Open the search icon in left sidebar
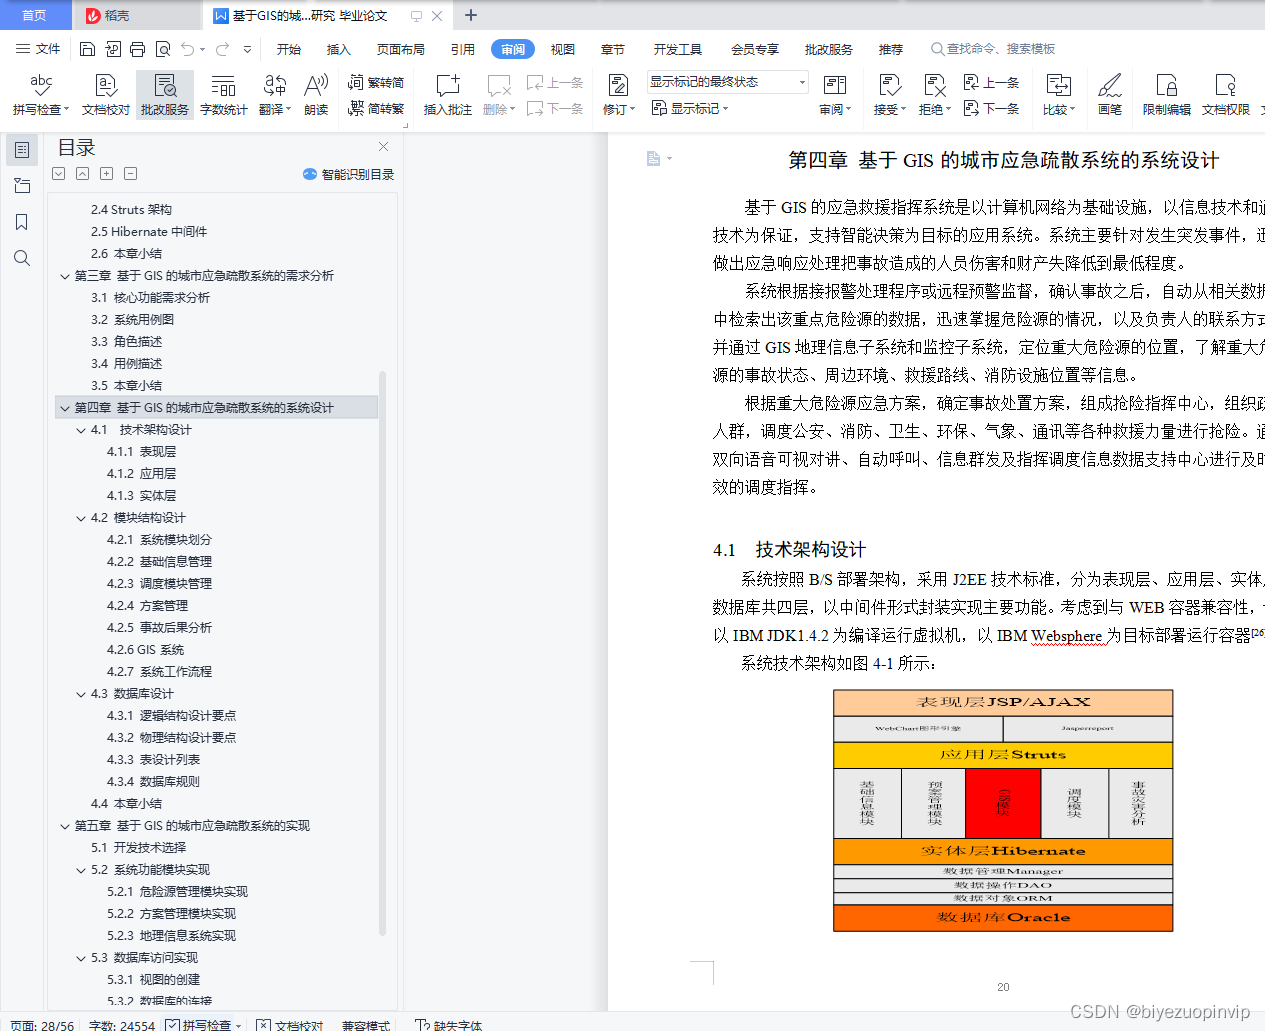 [22, 258]
